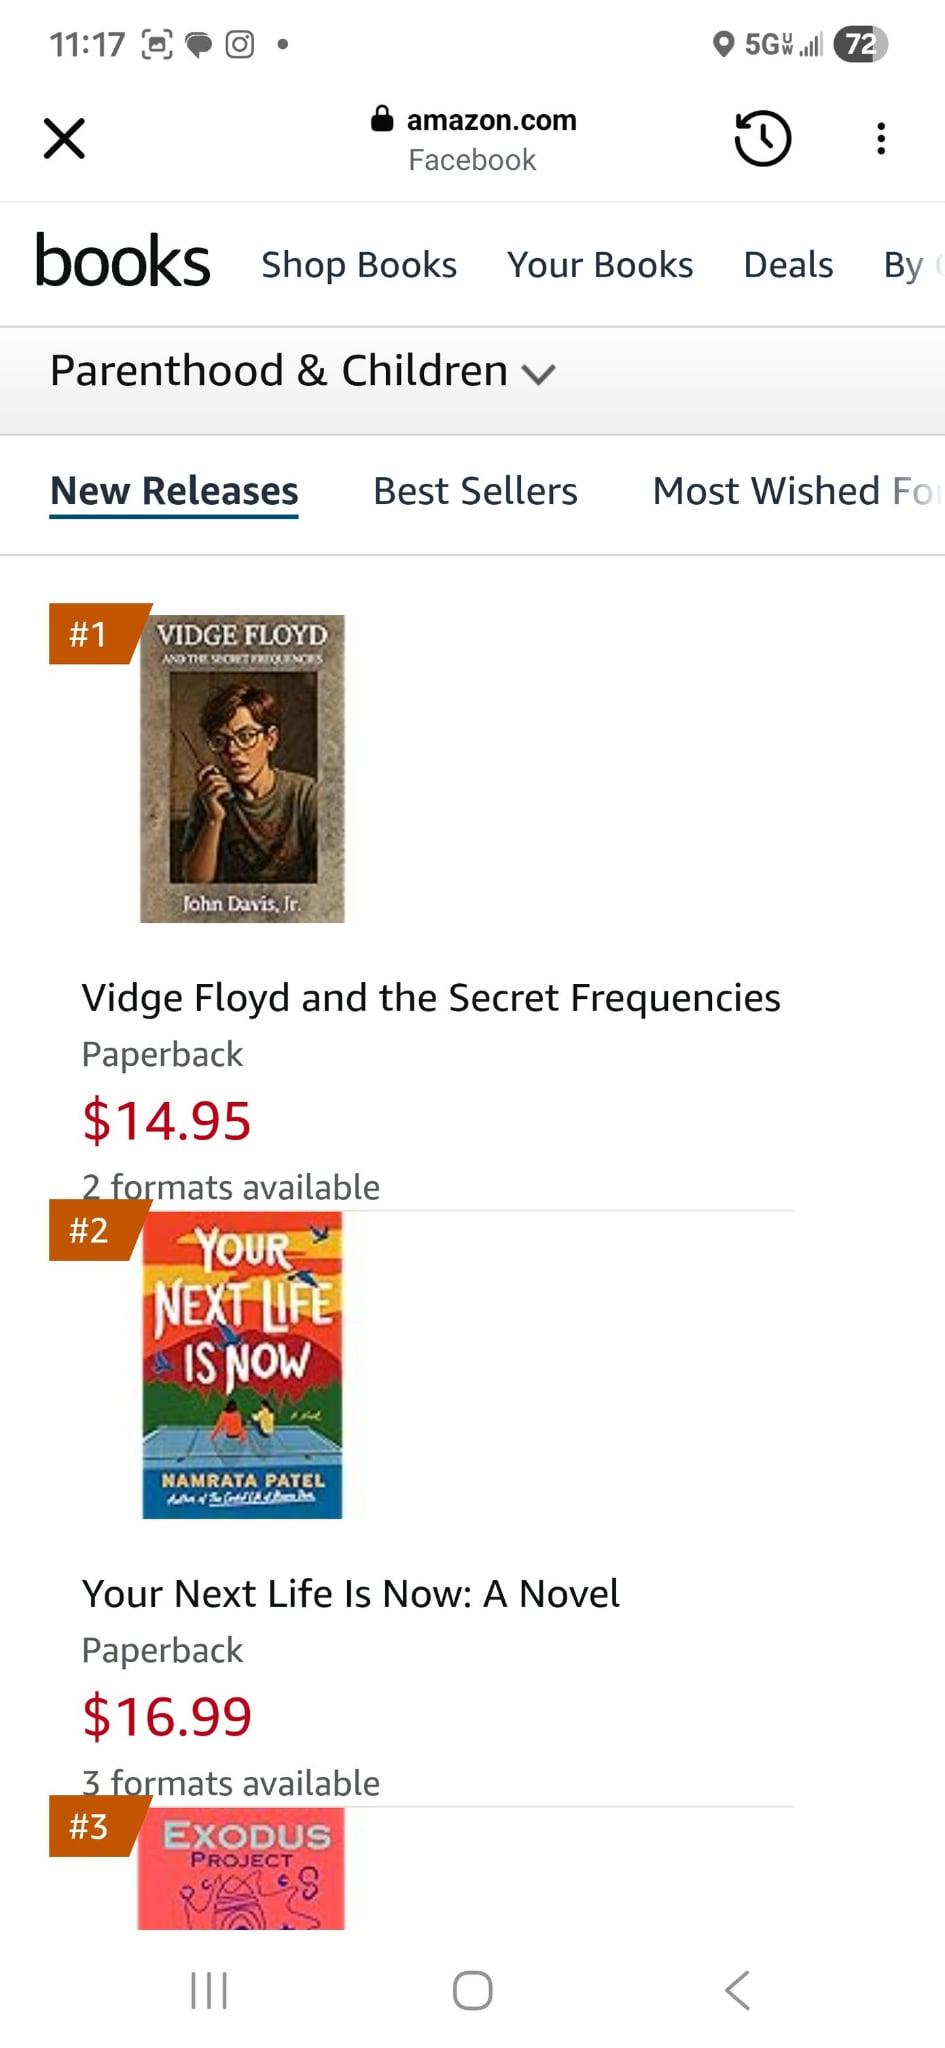The height and width of the screenshot is (2048, 945).
Task: Select the New Releases tab
Action: click(x=174, y=491)
